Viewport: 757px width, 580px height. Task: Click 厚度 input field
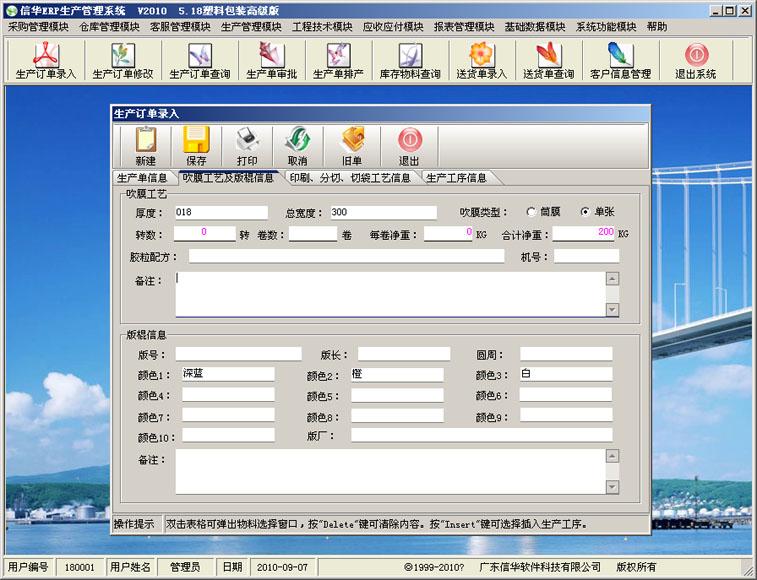[x=221, y=212]
